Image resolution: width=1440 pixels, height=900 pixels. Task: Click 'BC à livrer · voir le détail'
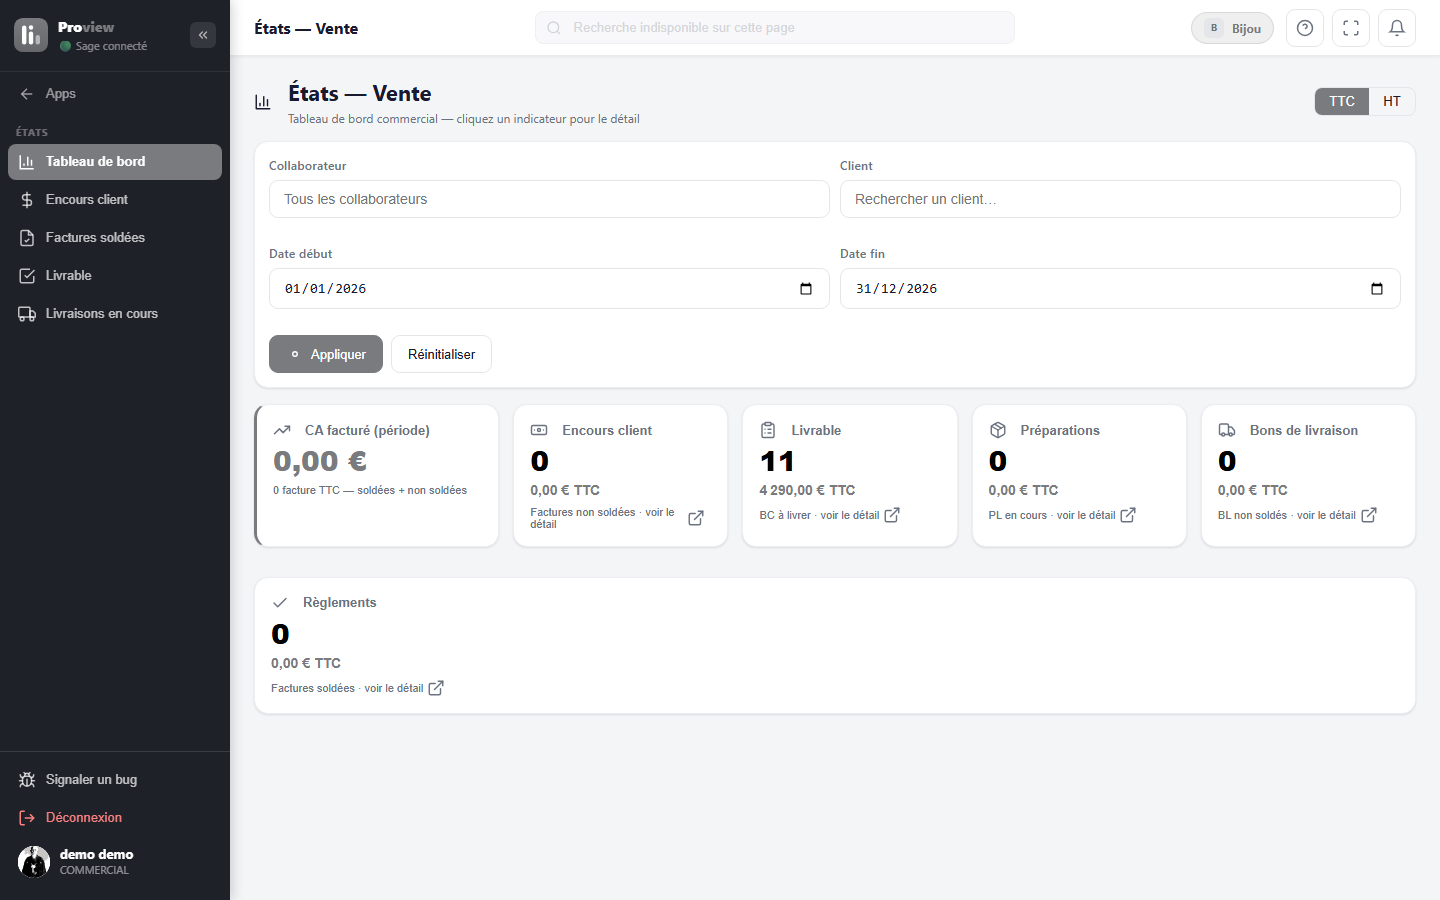click(x=819, y=515)
